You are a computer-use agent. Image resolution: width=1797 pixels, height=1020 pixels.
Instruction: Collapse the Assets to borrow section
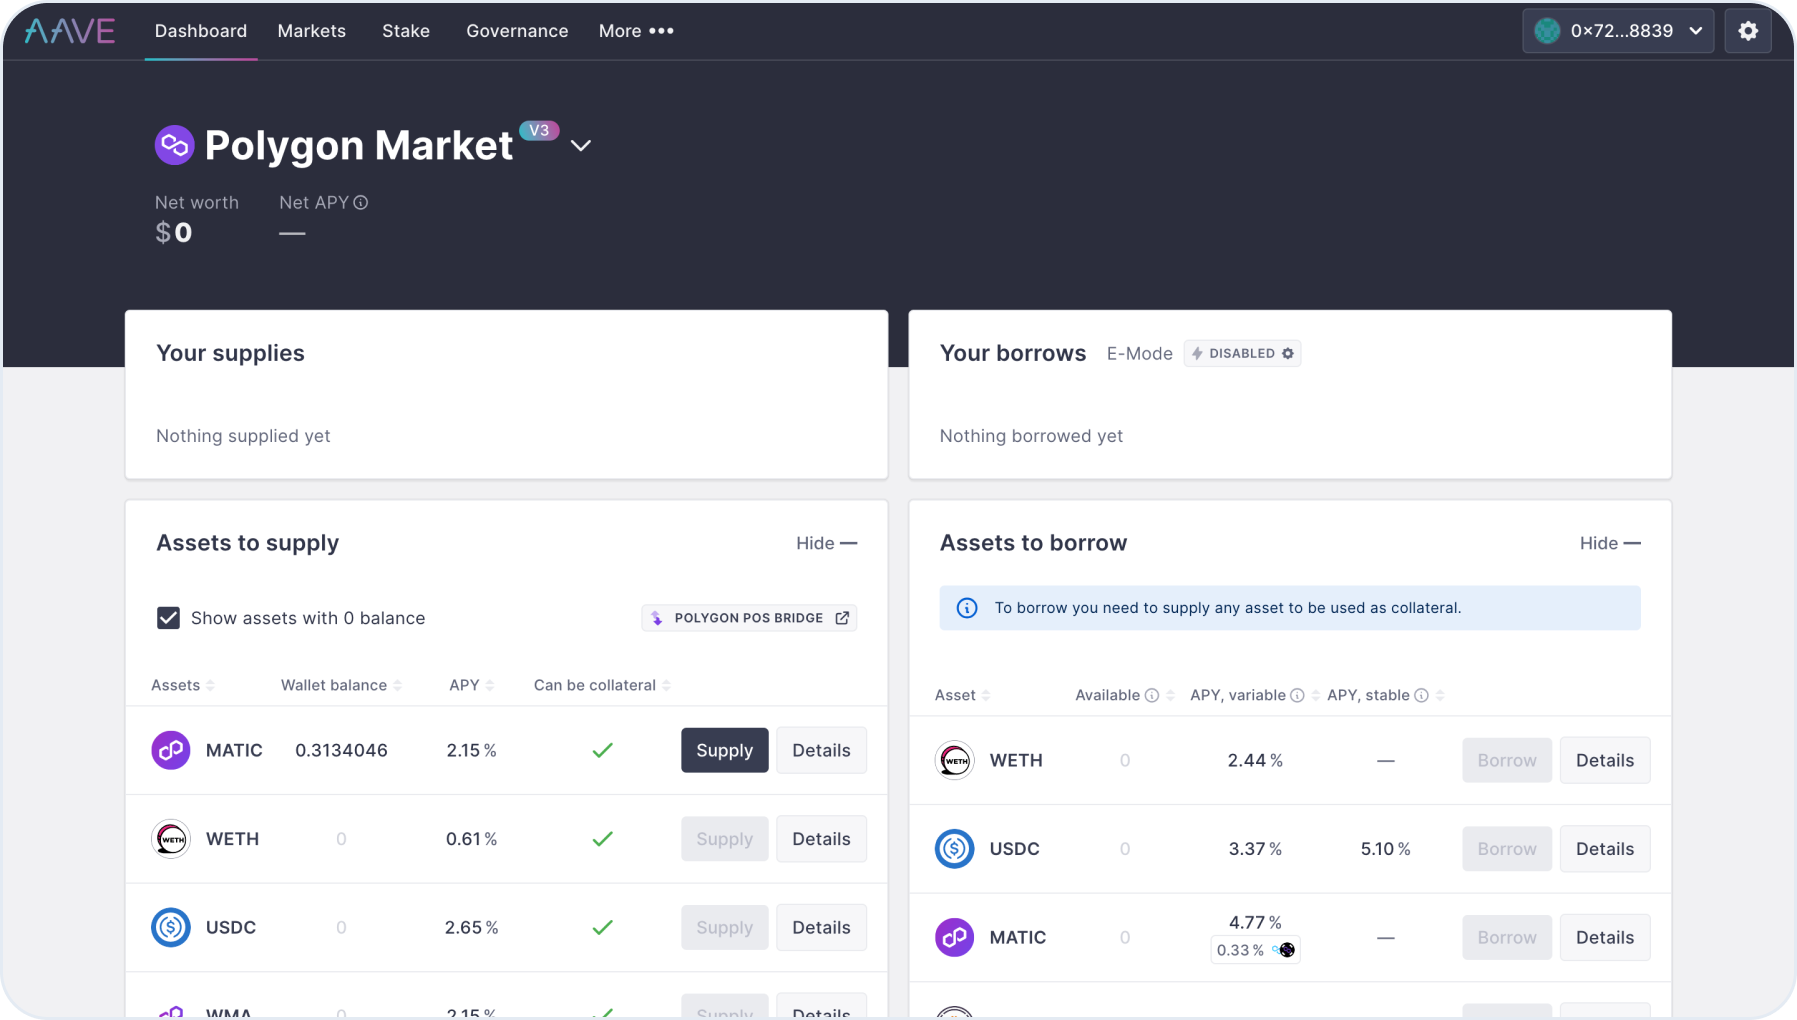coord(1610,543)
